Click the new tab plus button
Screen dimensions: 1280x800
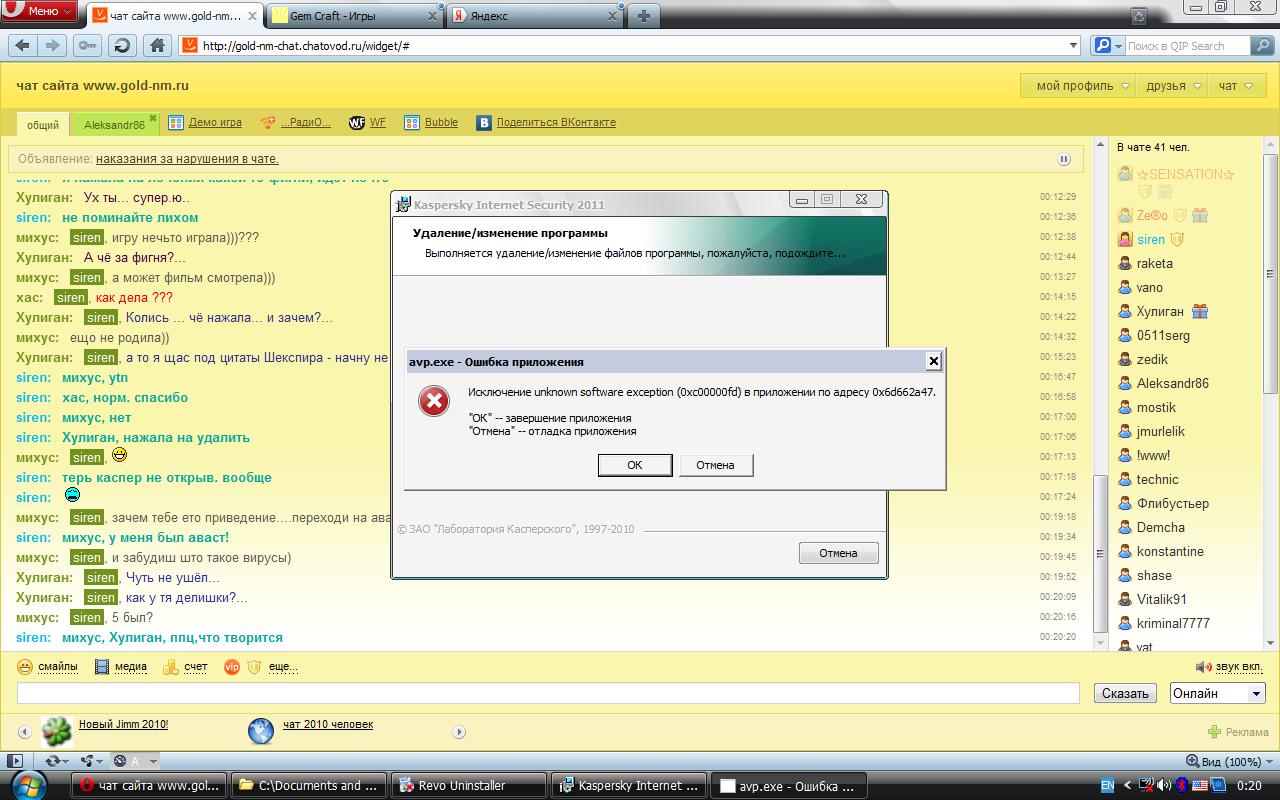point(644,15)
